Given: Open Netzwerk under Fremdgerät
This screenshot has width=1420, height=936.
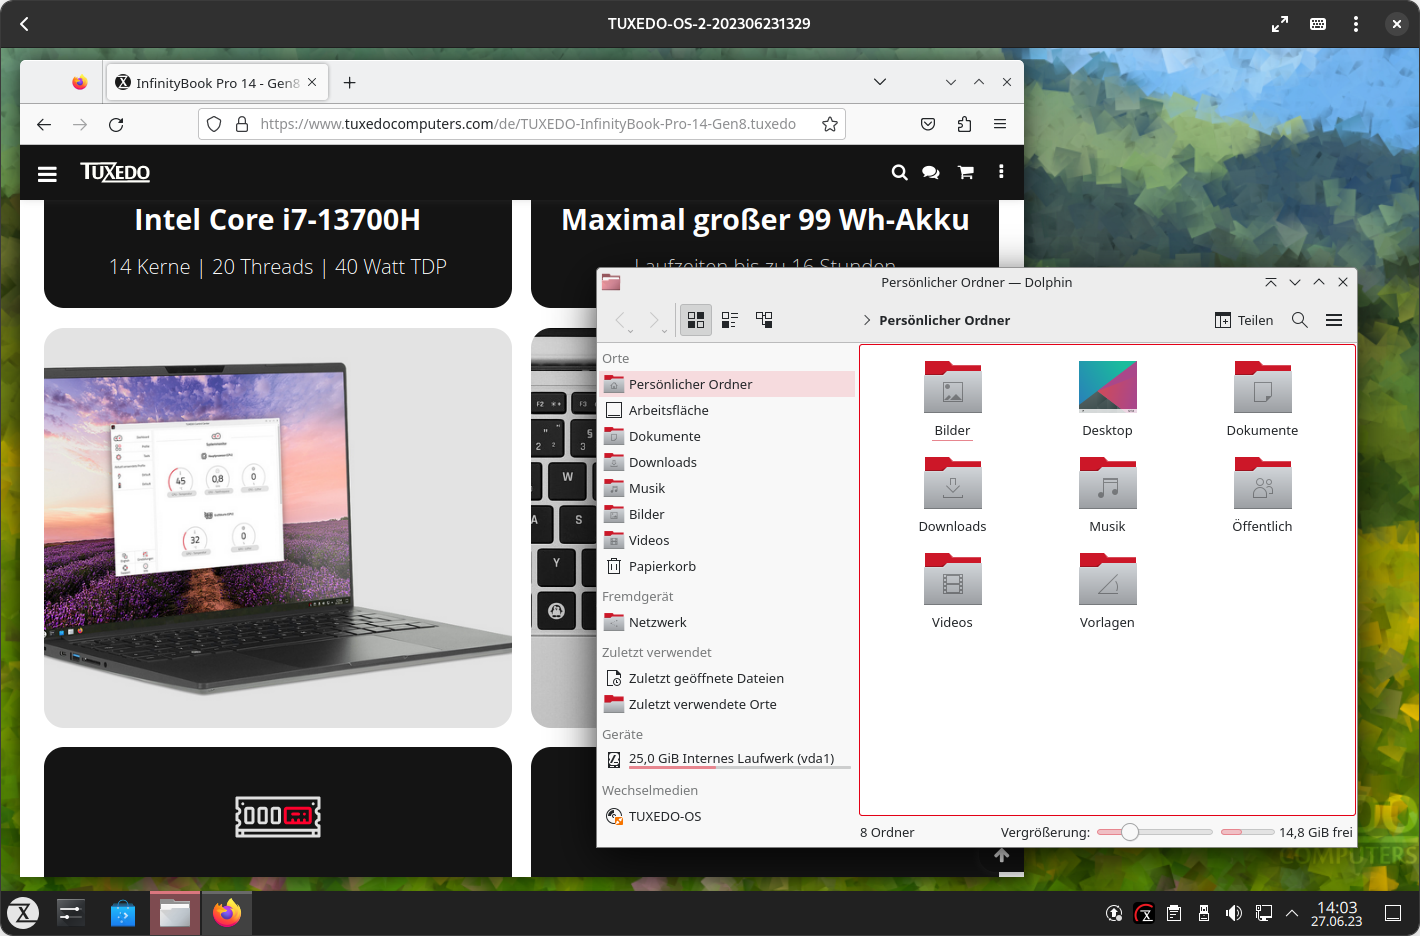Looking at the screenshot, I should 727,622.
